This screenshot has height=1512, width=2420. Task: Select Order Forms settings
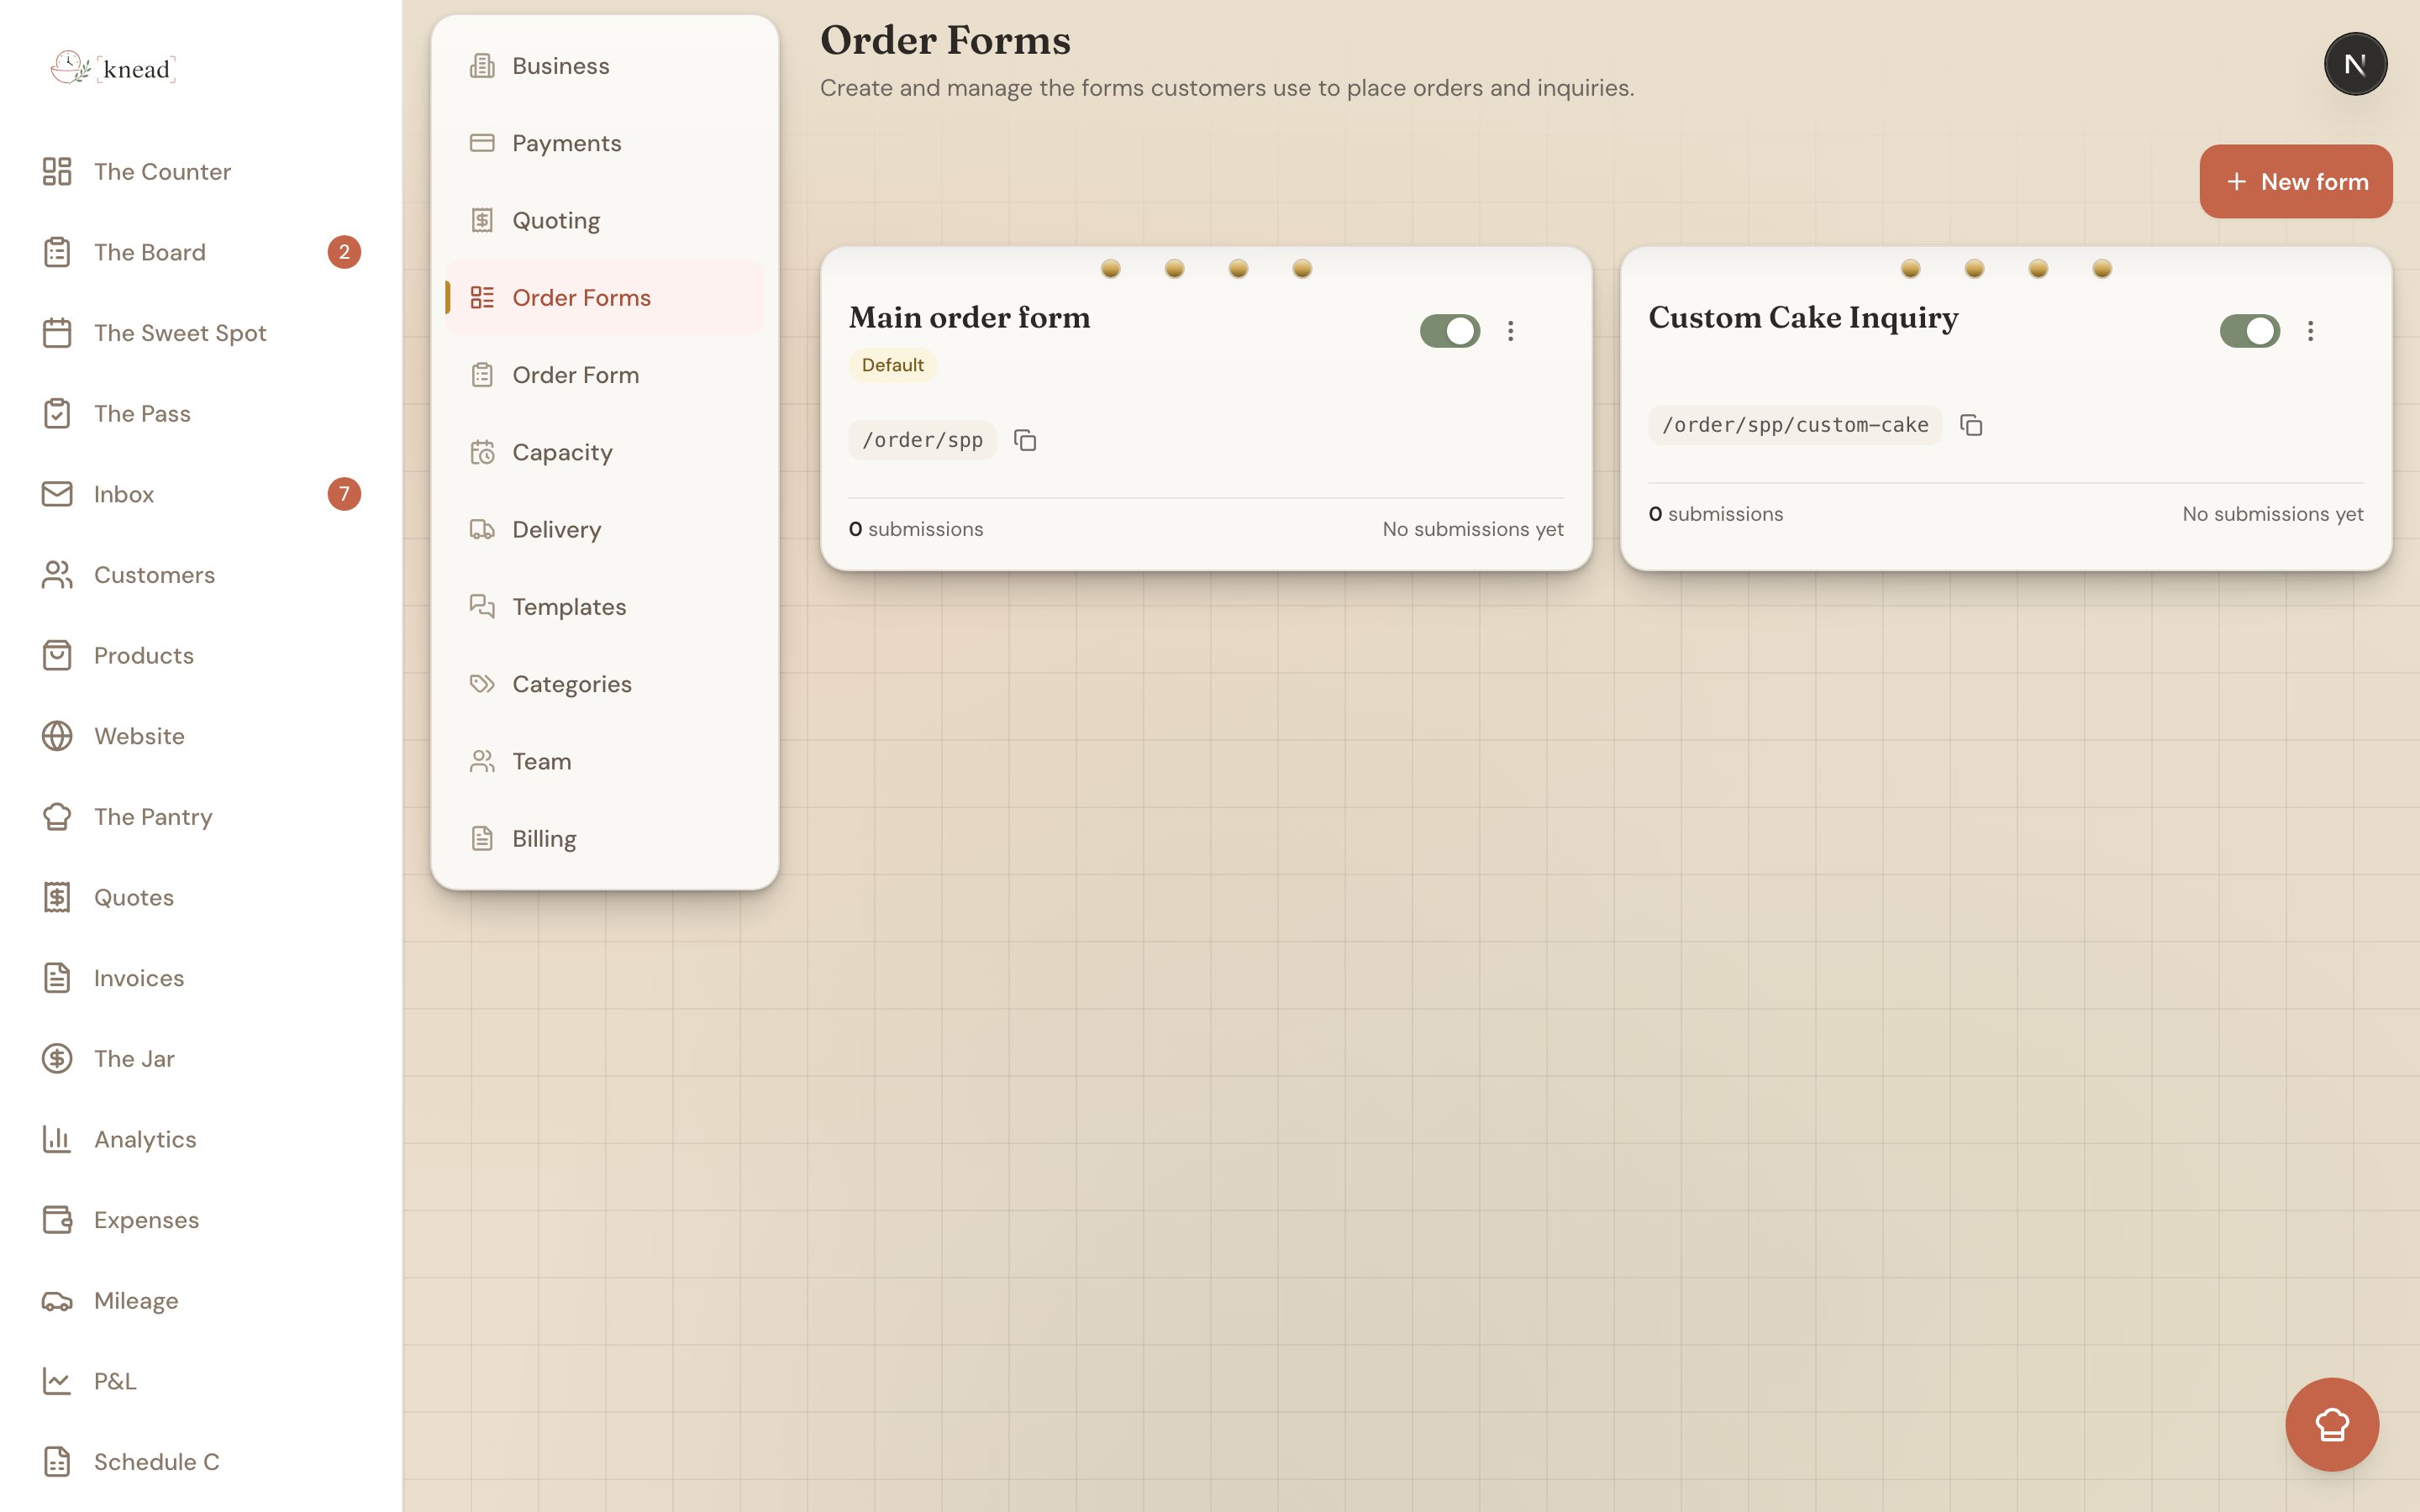(x=605, y=297)
